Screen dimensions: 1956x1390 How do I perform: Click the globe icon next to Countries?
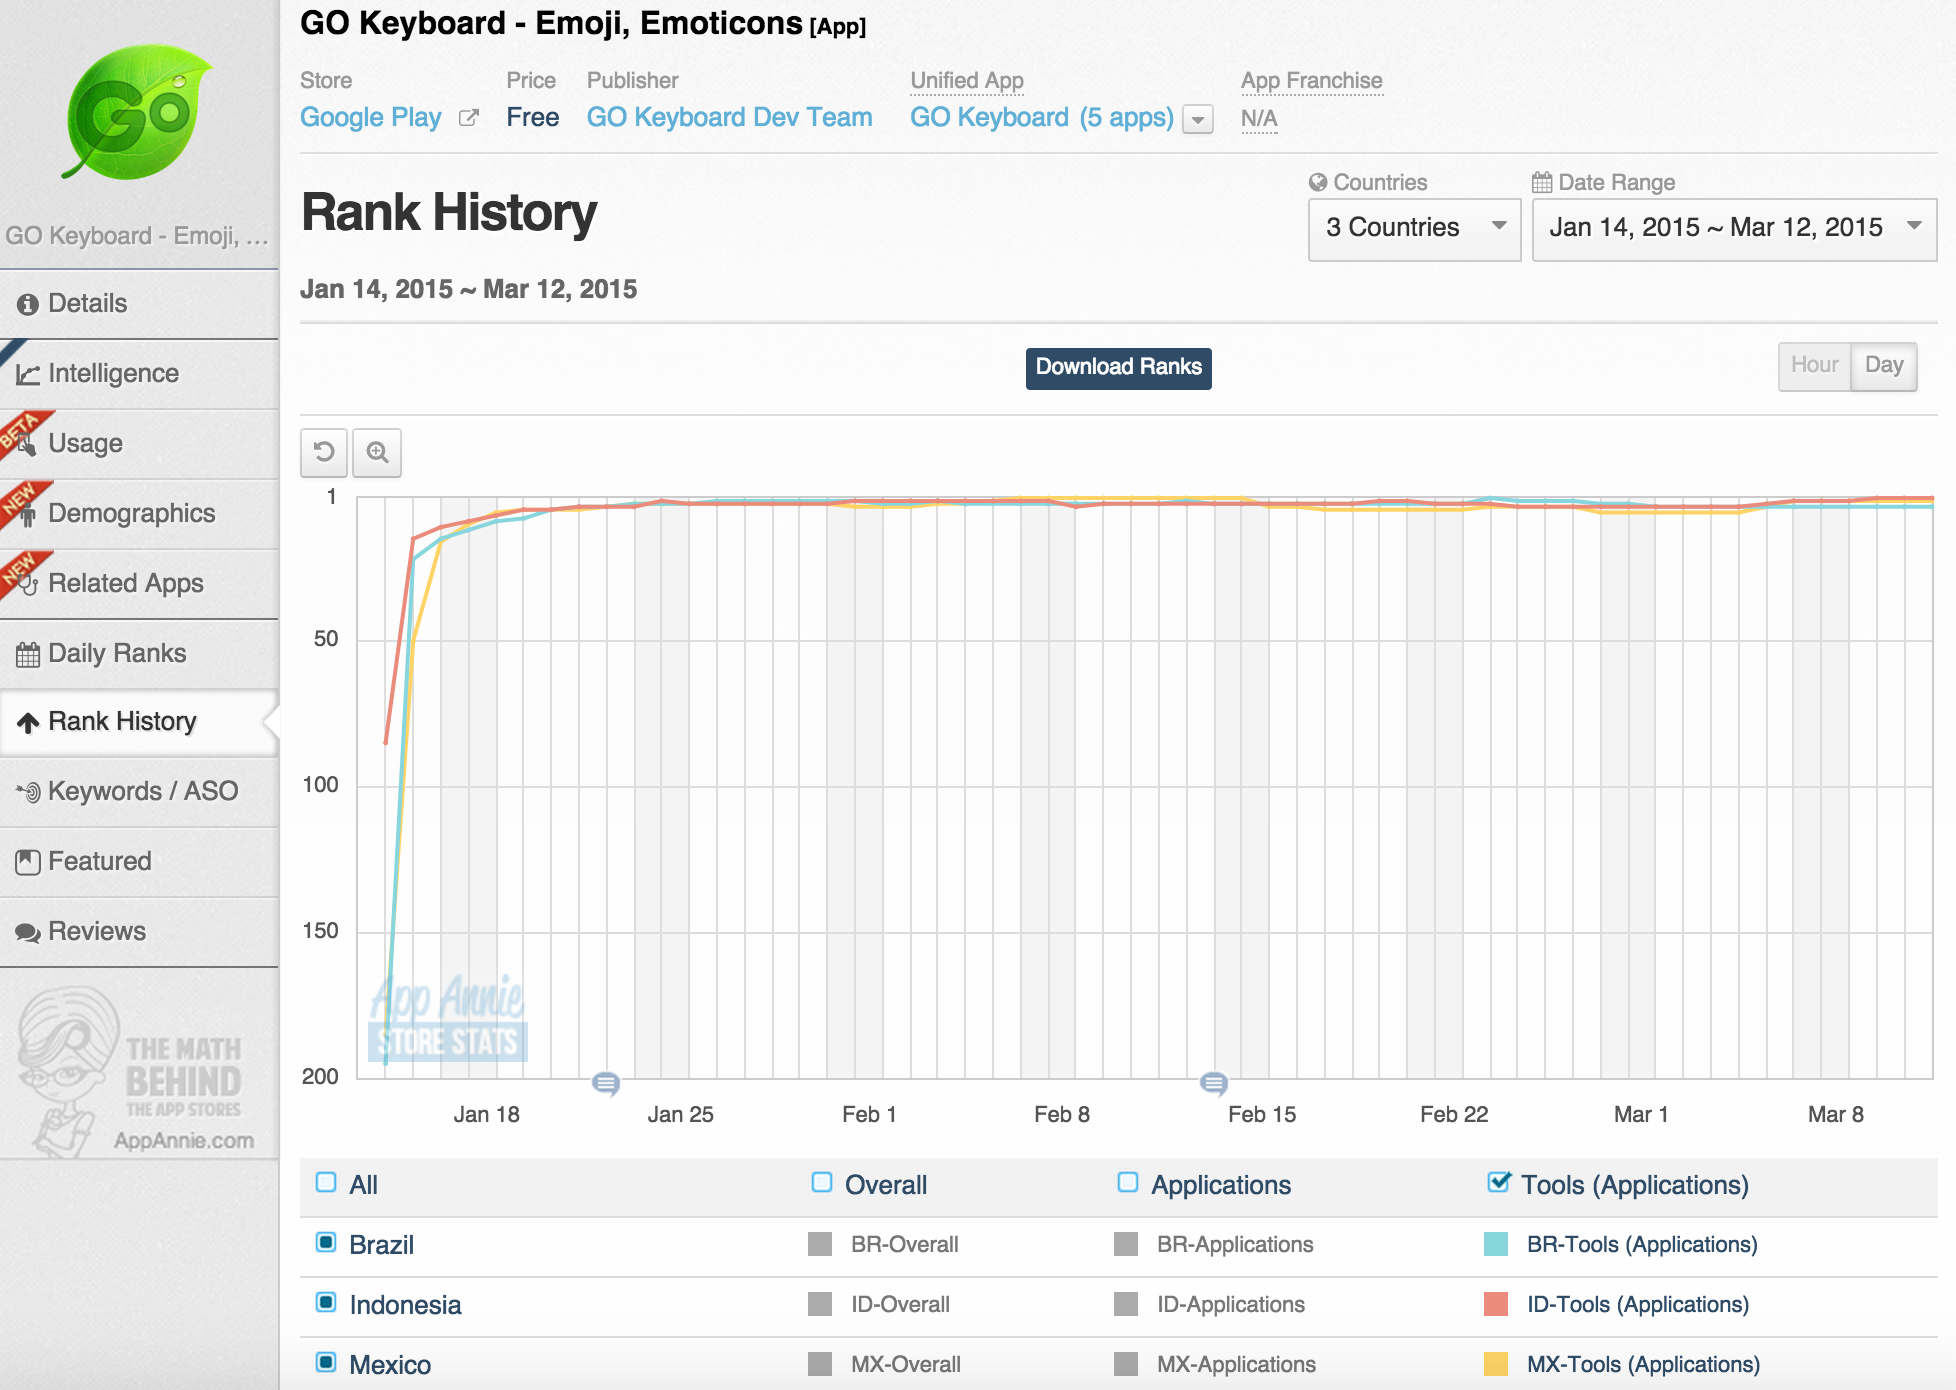pos(1318,182)
